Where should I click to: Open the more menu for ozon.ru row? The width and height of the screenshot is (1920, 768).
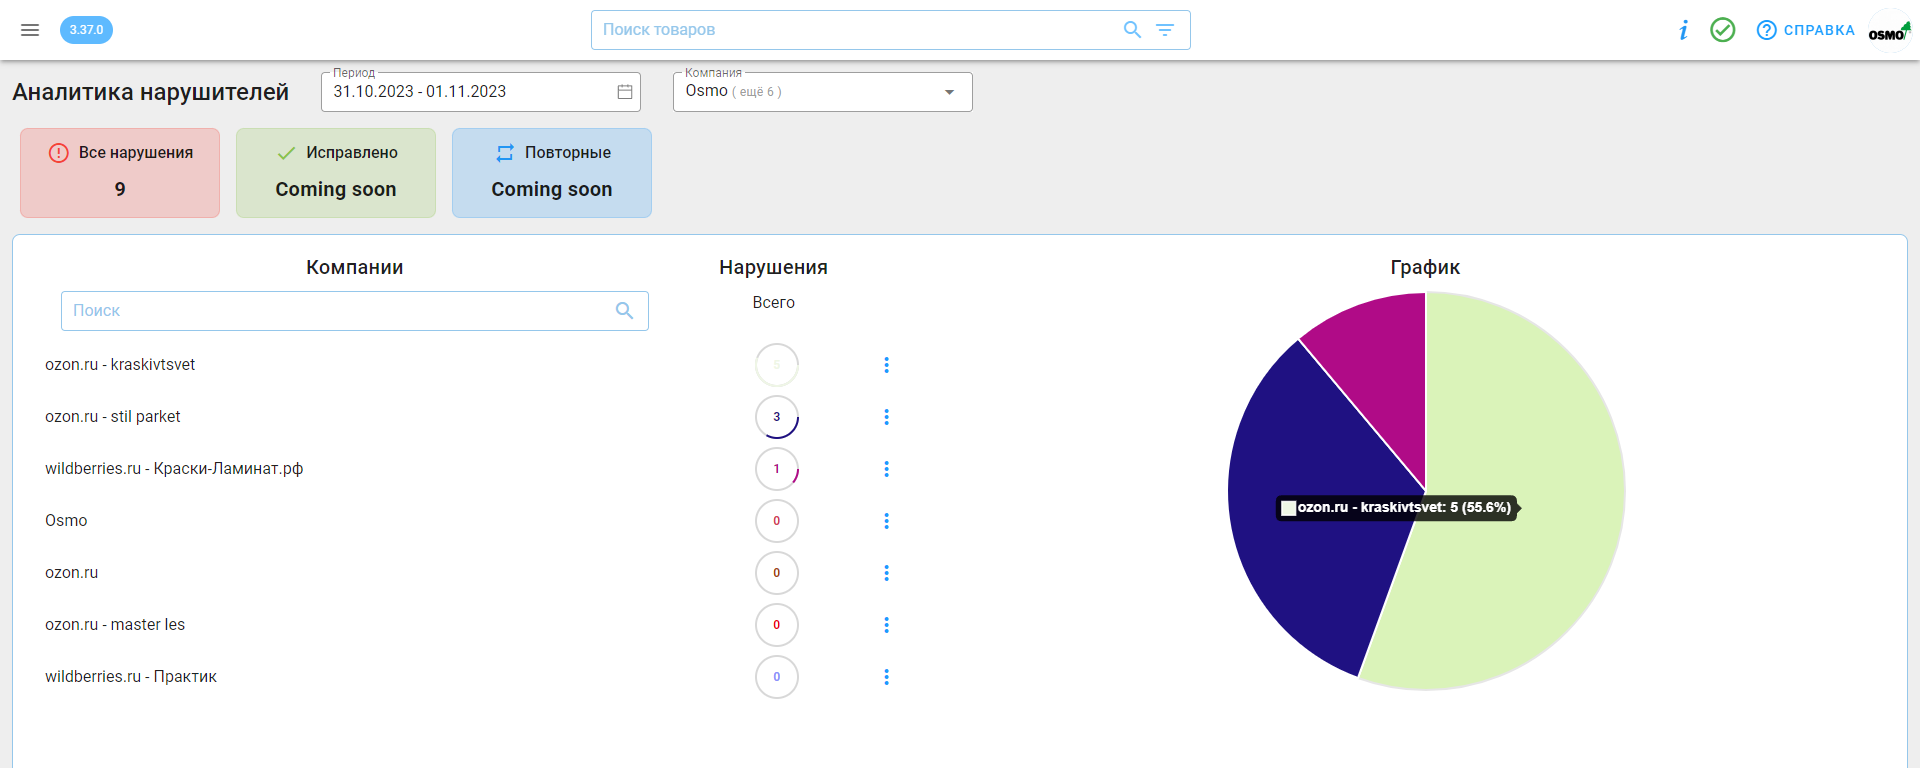point(886,573)
